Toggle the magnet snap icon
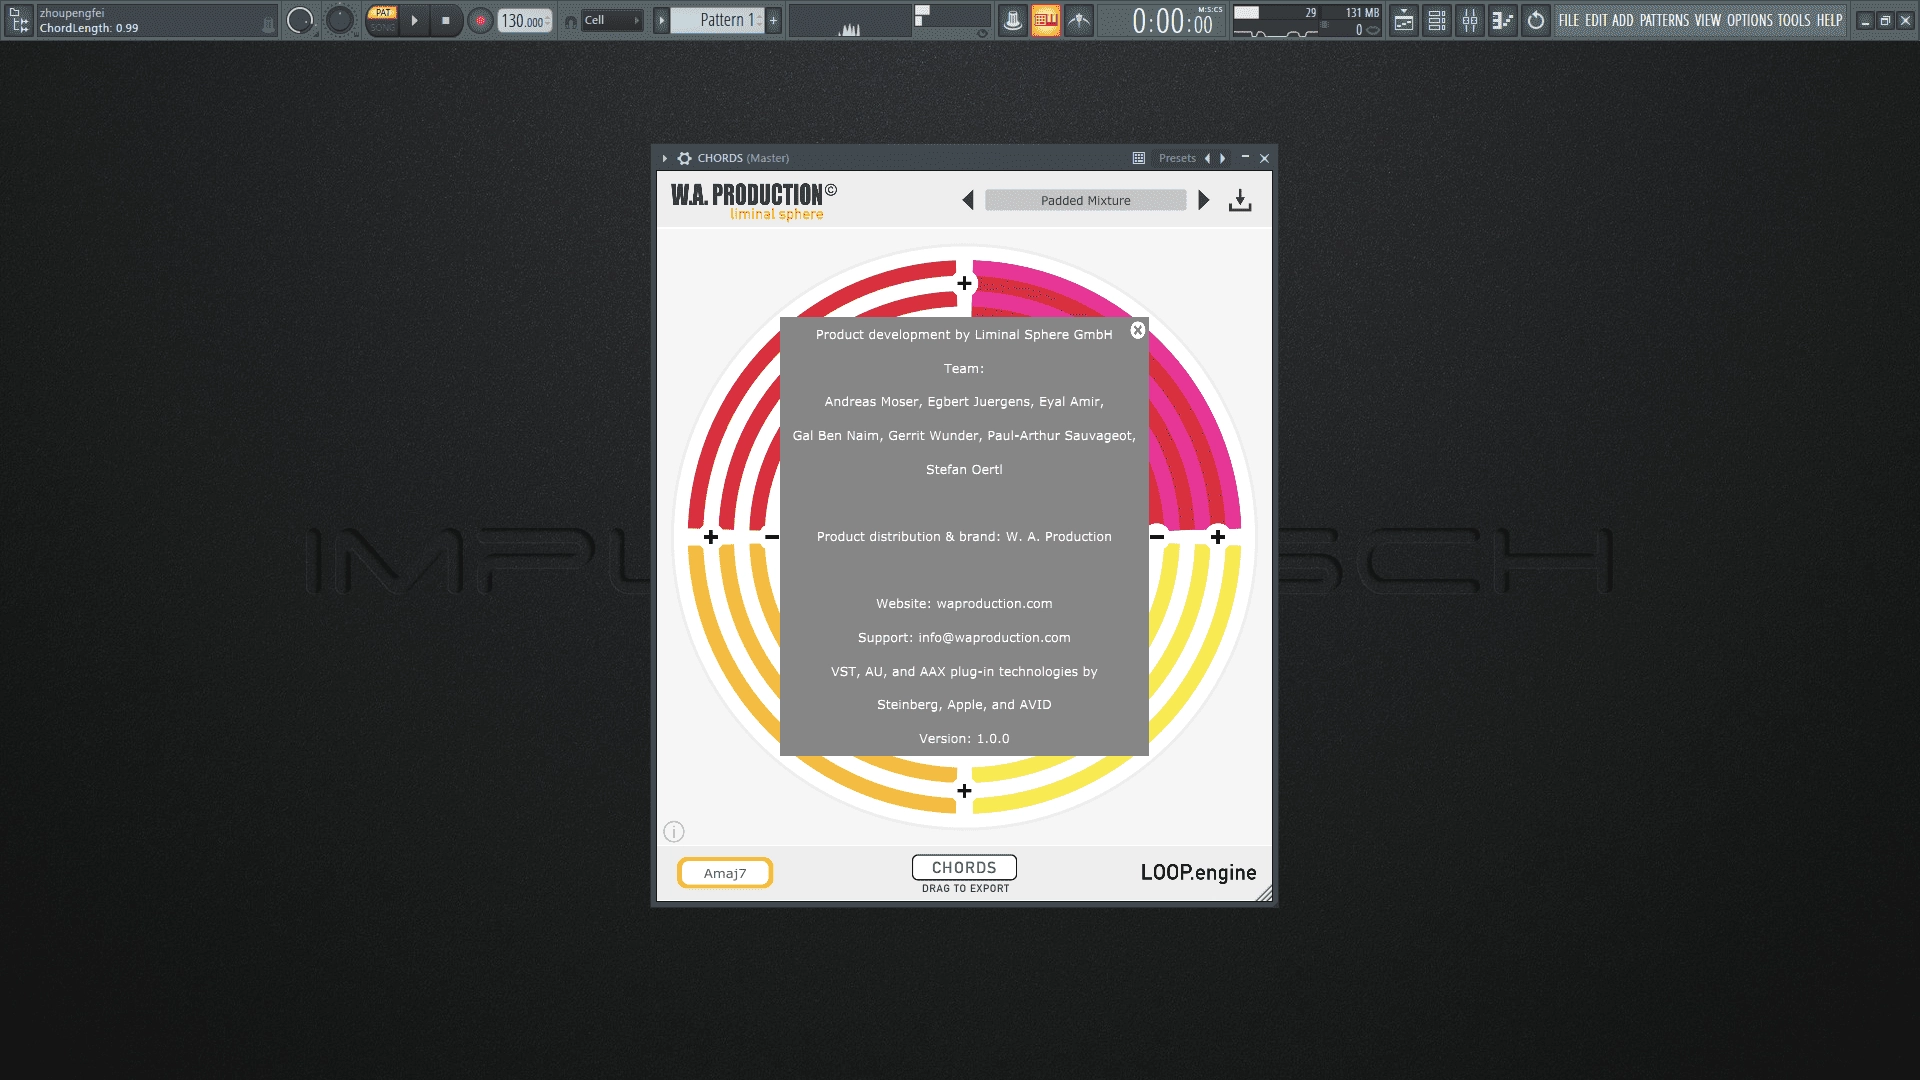Viewport: 1920px width, 1080px height. (570, 21)
